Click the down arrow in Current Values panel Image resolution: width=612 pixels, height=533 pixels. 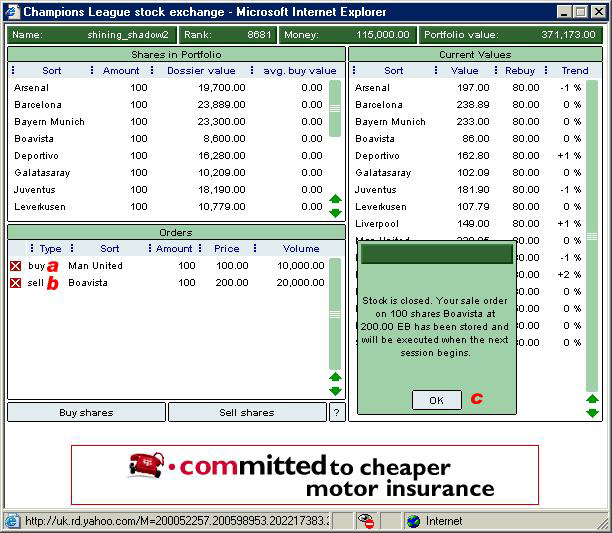coord(592,413)
